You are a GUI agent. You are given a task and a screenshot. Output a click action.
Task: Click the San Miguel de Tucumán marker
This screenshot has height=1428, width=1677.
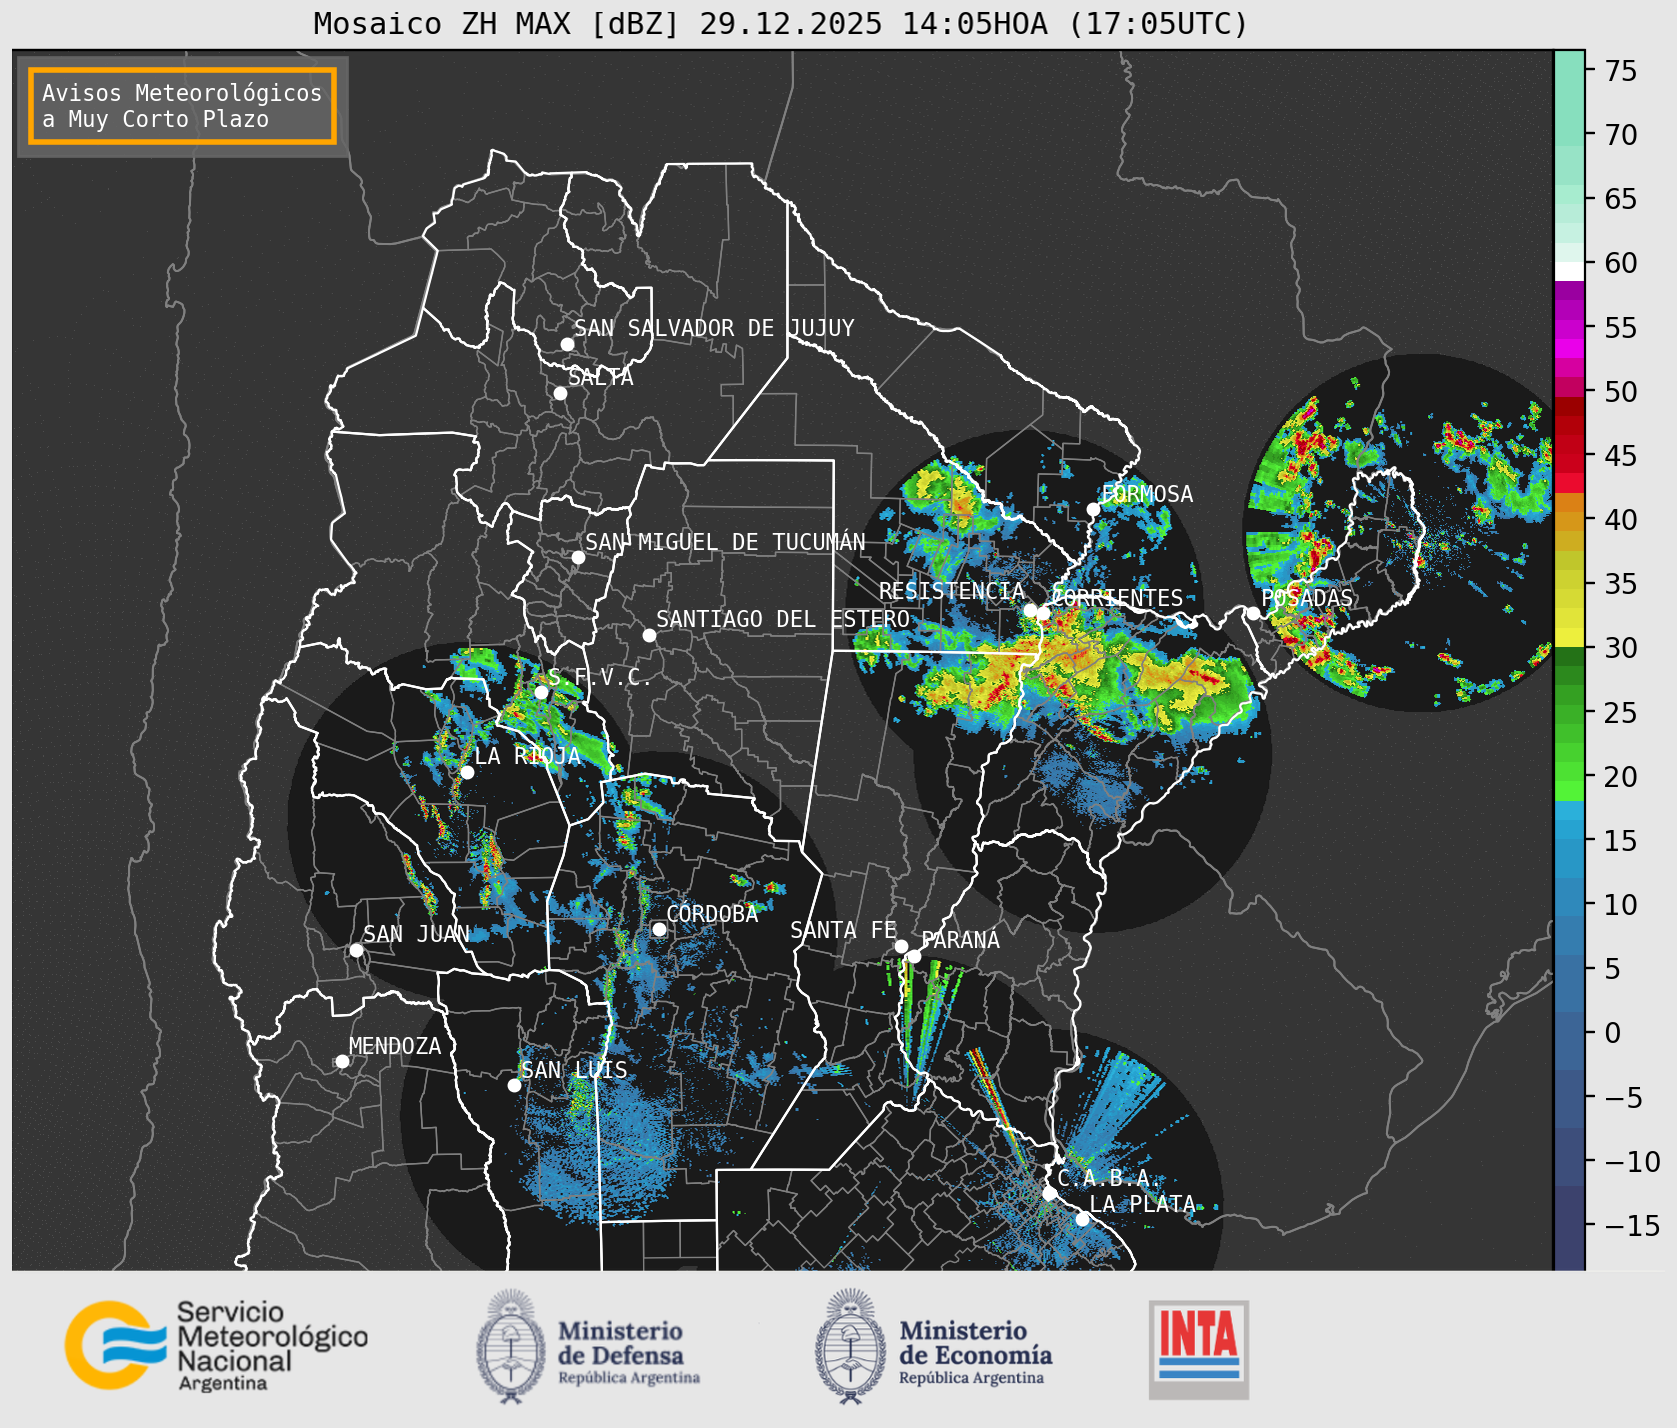click(578, 557)
